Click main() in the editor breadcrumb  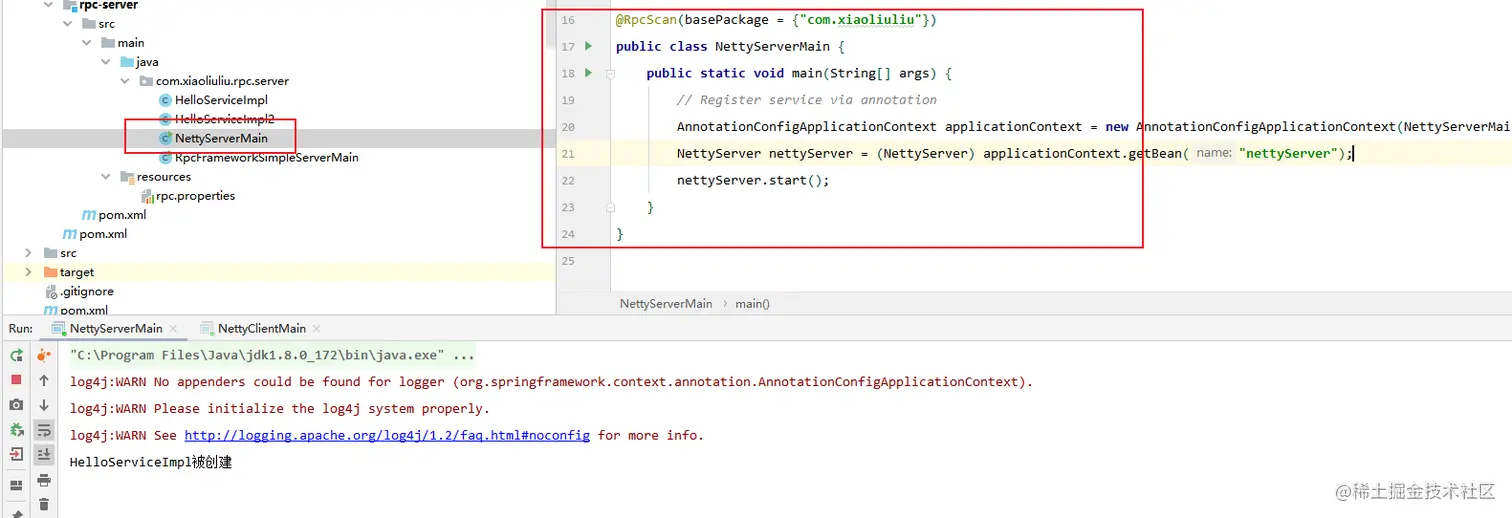753,303
